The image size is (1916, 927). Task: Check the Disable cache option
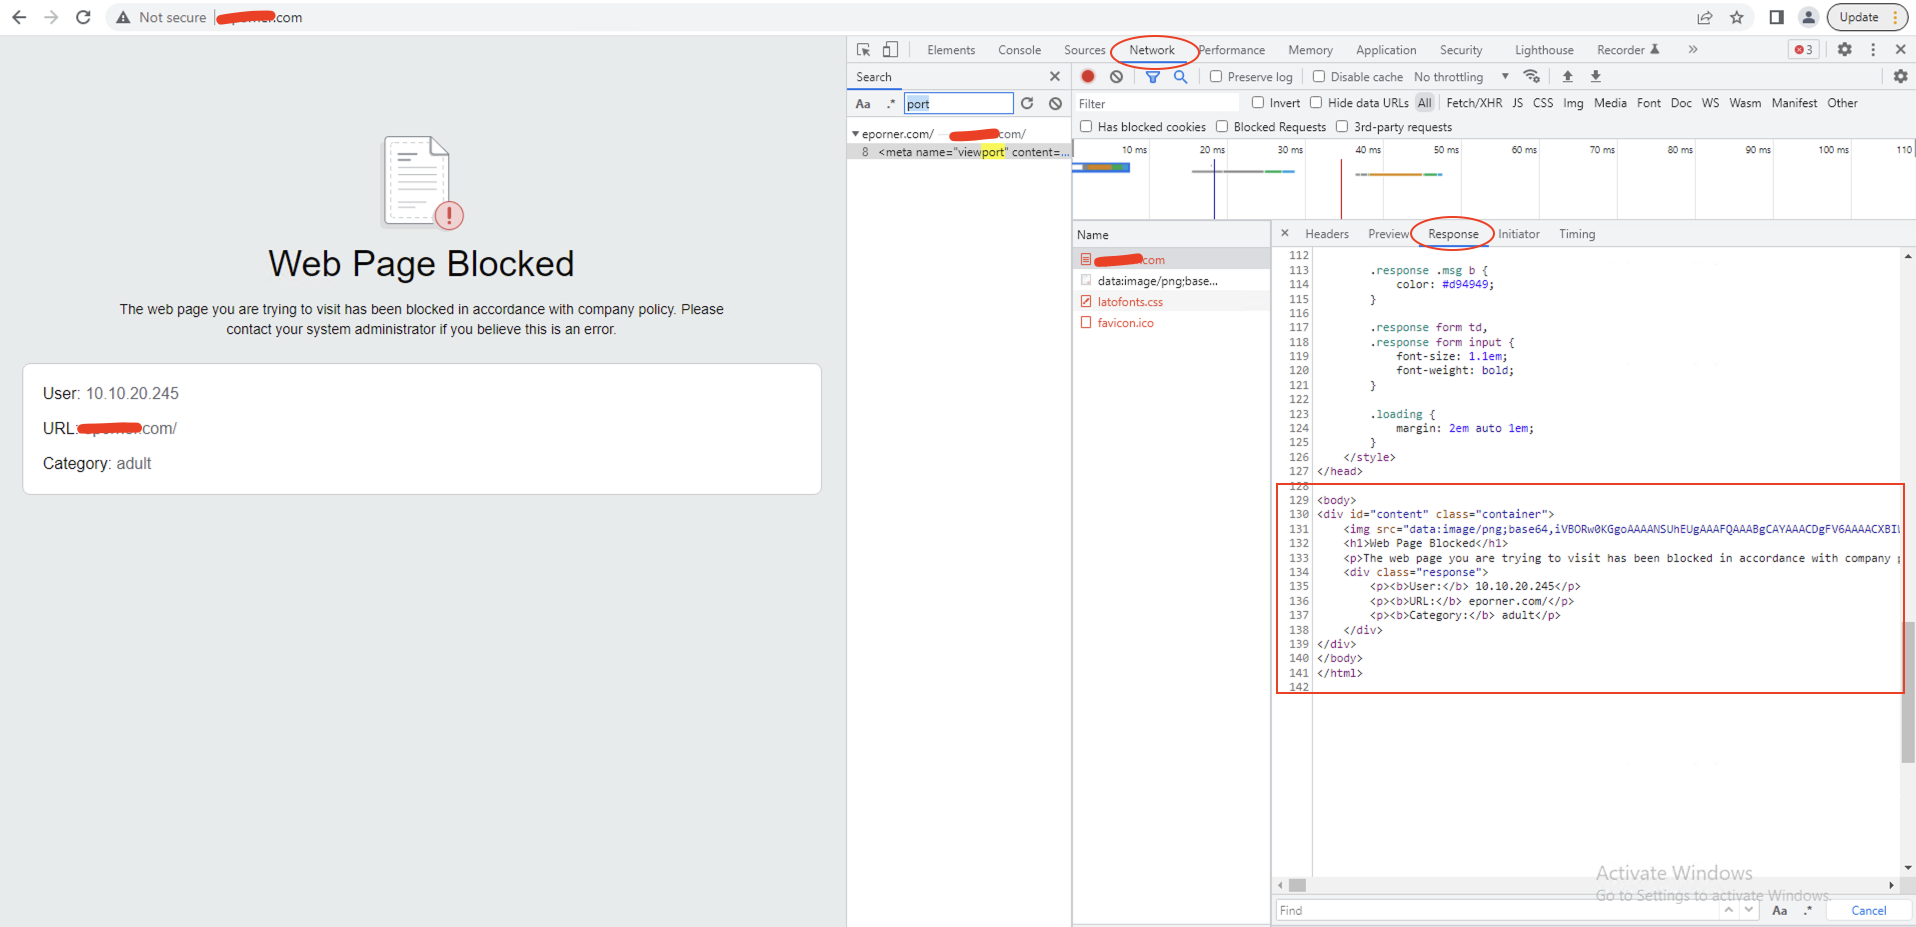click(x=1319, y=76)
